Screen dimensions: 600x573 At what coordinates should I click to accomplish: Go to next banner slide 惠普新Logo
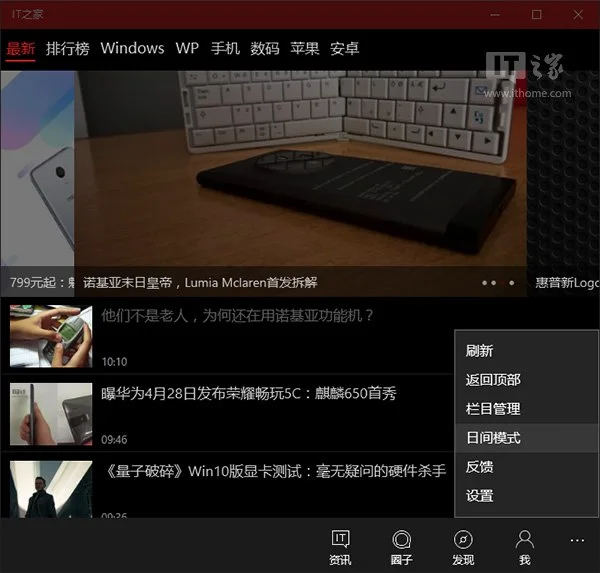(564, 183)
